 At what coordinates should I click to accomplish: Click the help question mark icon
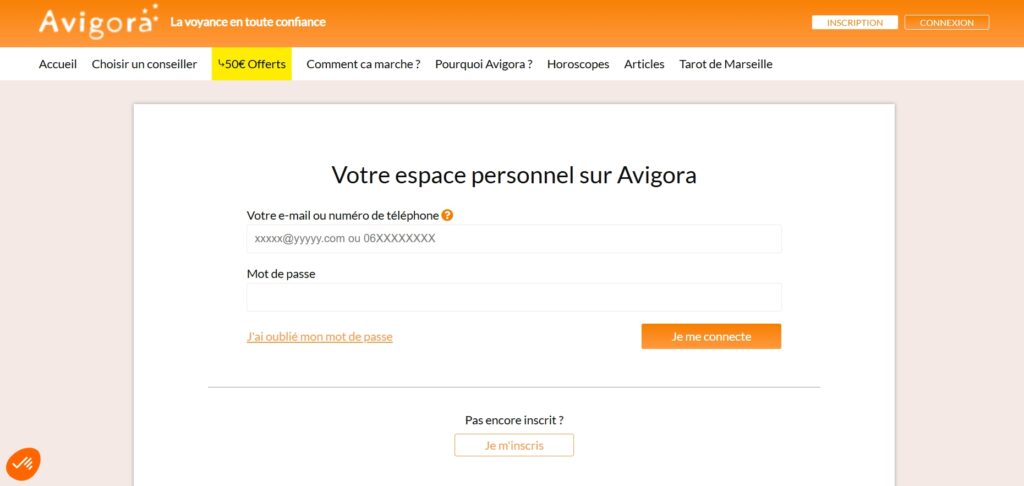point(447,215)
